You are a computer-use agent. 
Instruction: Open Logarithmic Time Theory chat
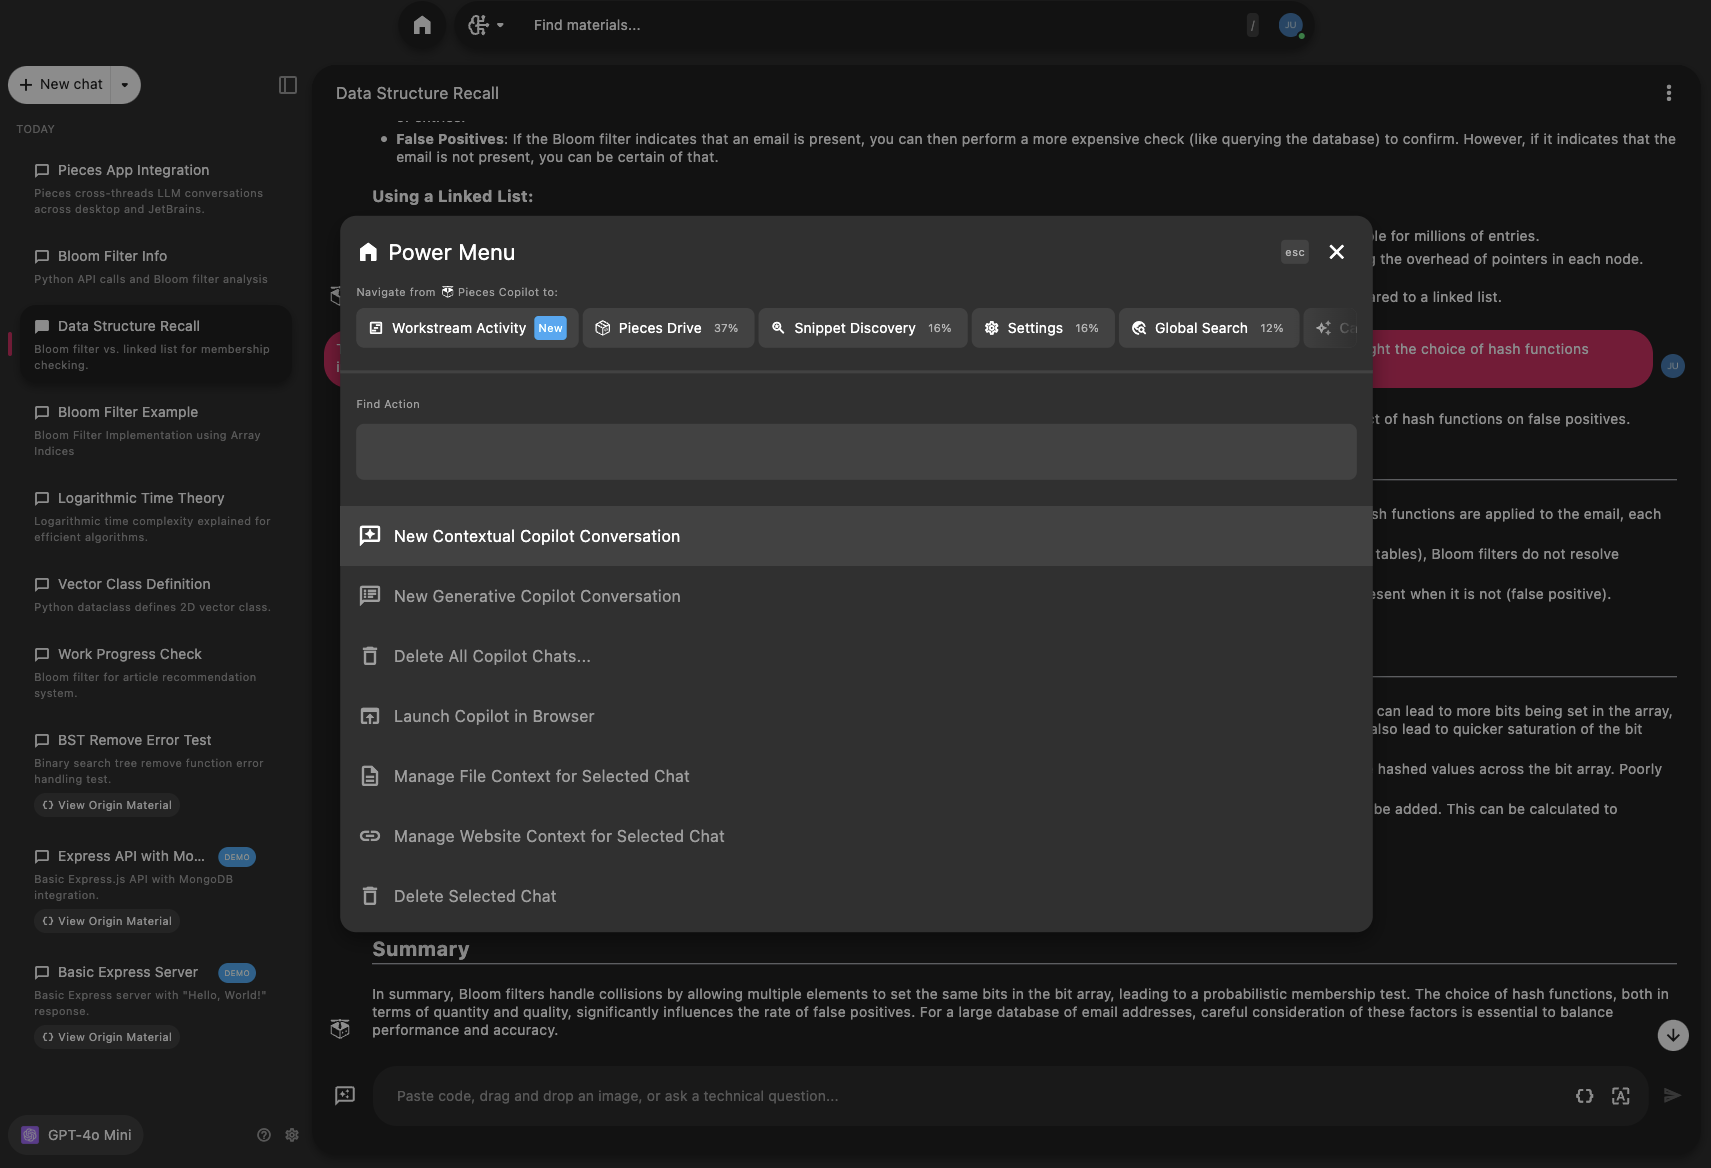[x=155, y=516]
